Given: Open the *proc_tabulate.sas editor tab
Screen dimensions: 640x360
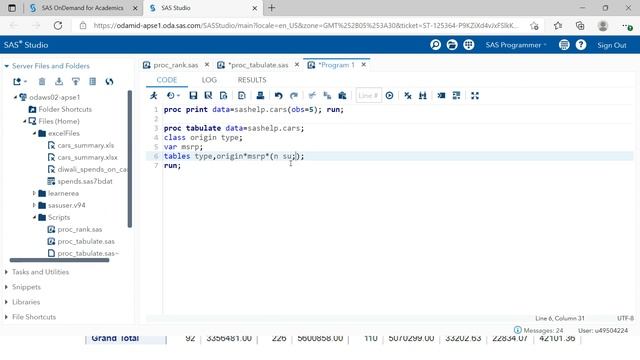Looking at the screenshot, I should (x=258, y=65).
